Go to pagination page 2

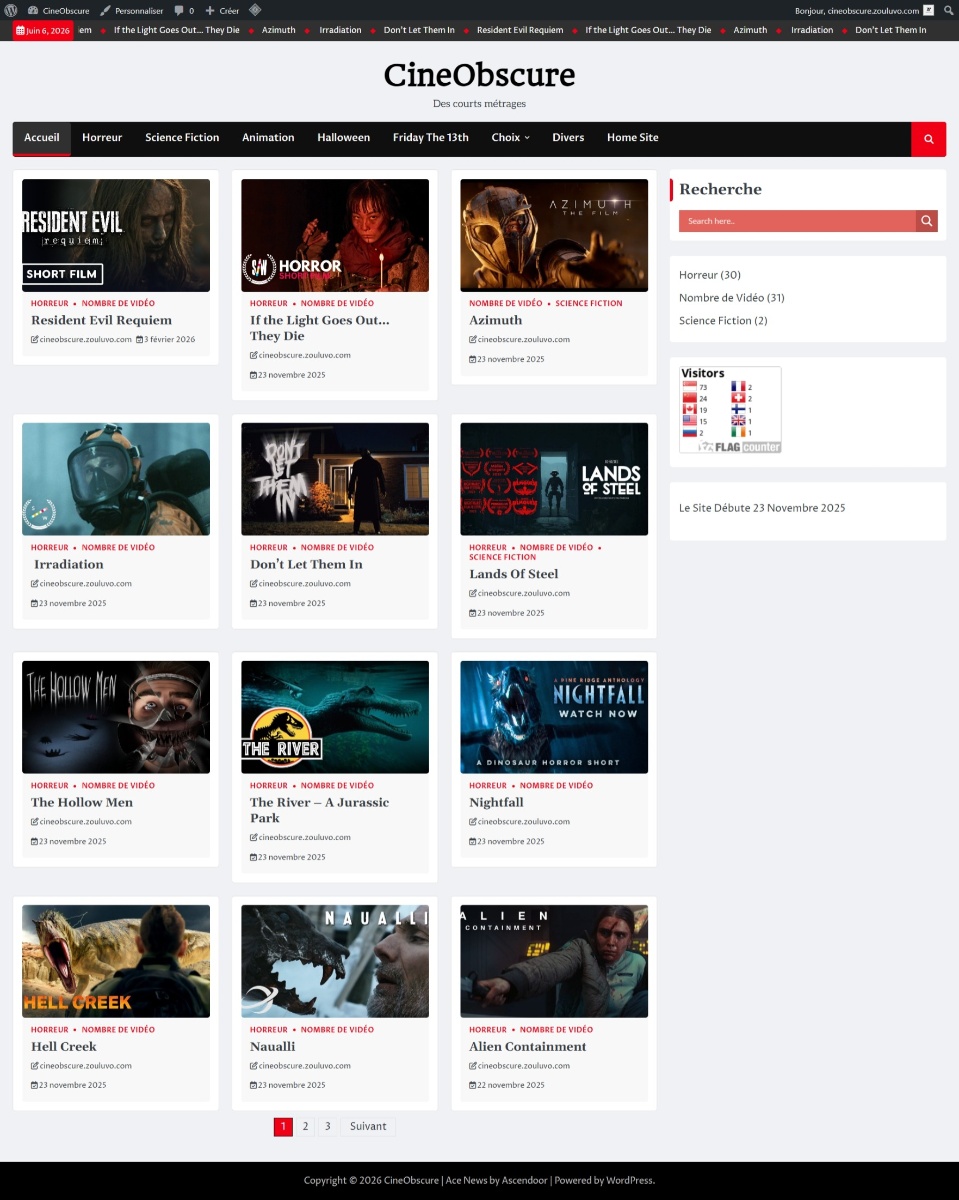tap(305, 1127)
